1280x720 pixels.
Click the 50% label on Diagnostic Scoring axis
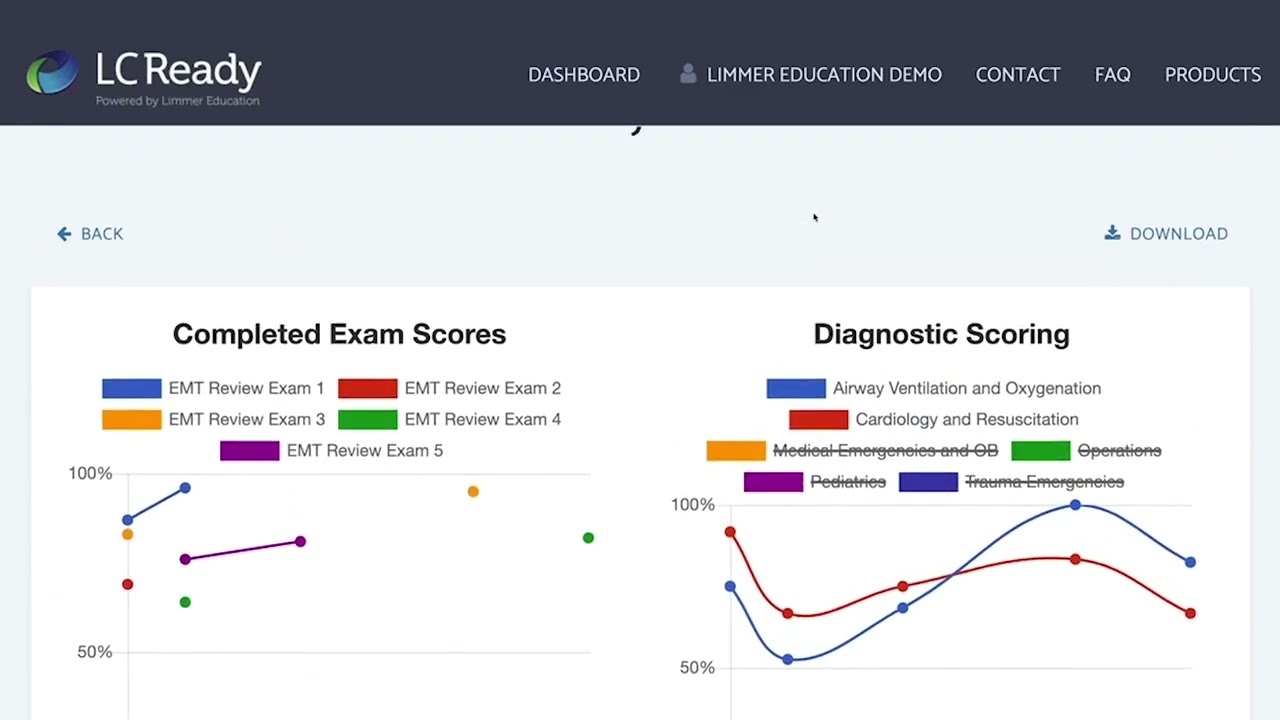697,668
